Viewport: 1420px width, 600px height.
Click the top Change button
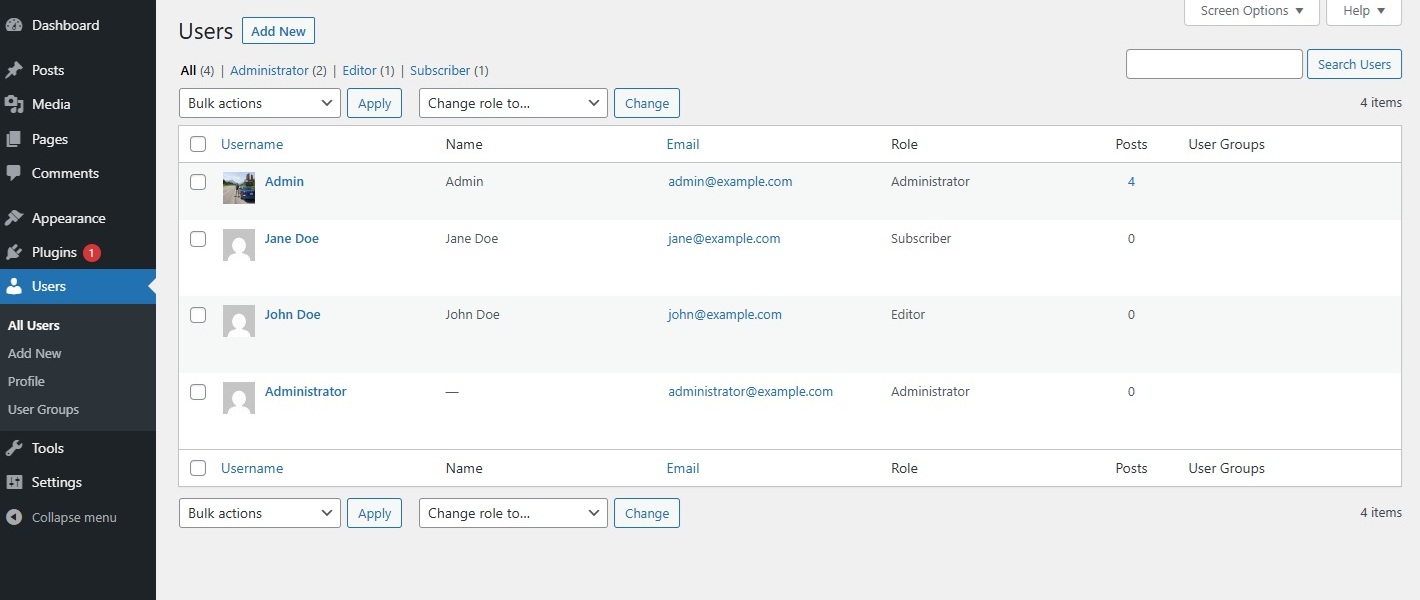click(647, 103)
